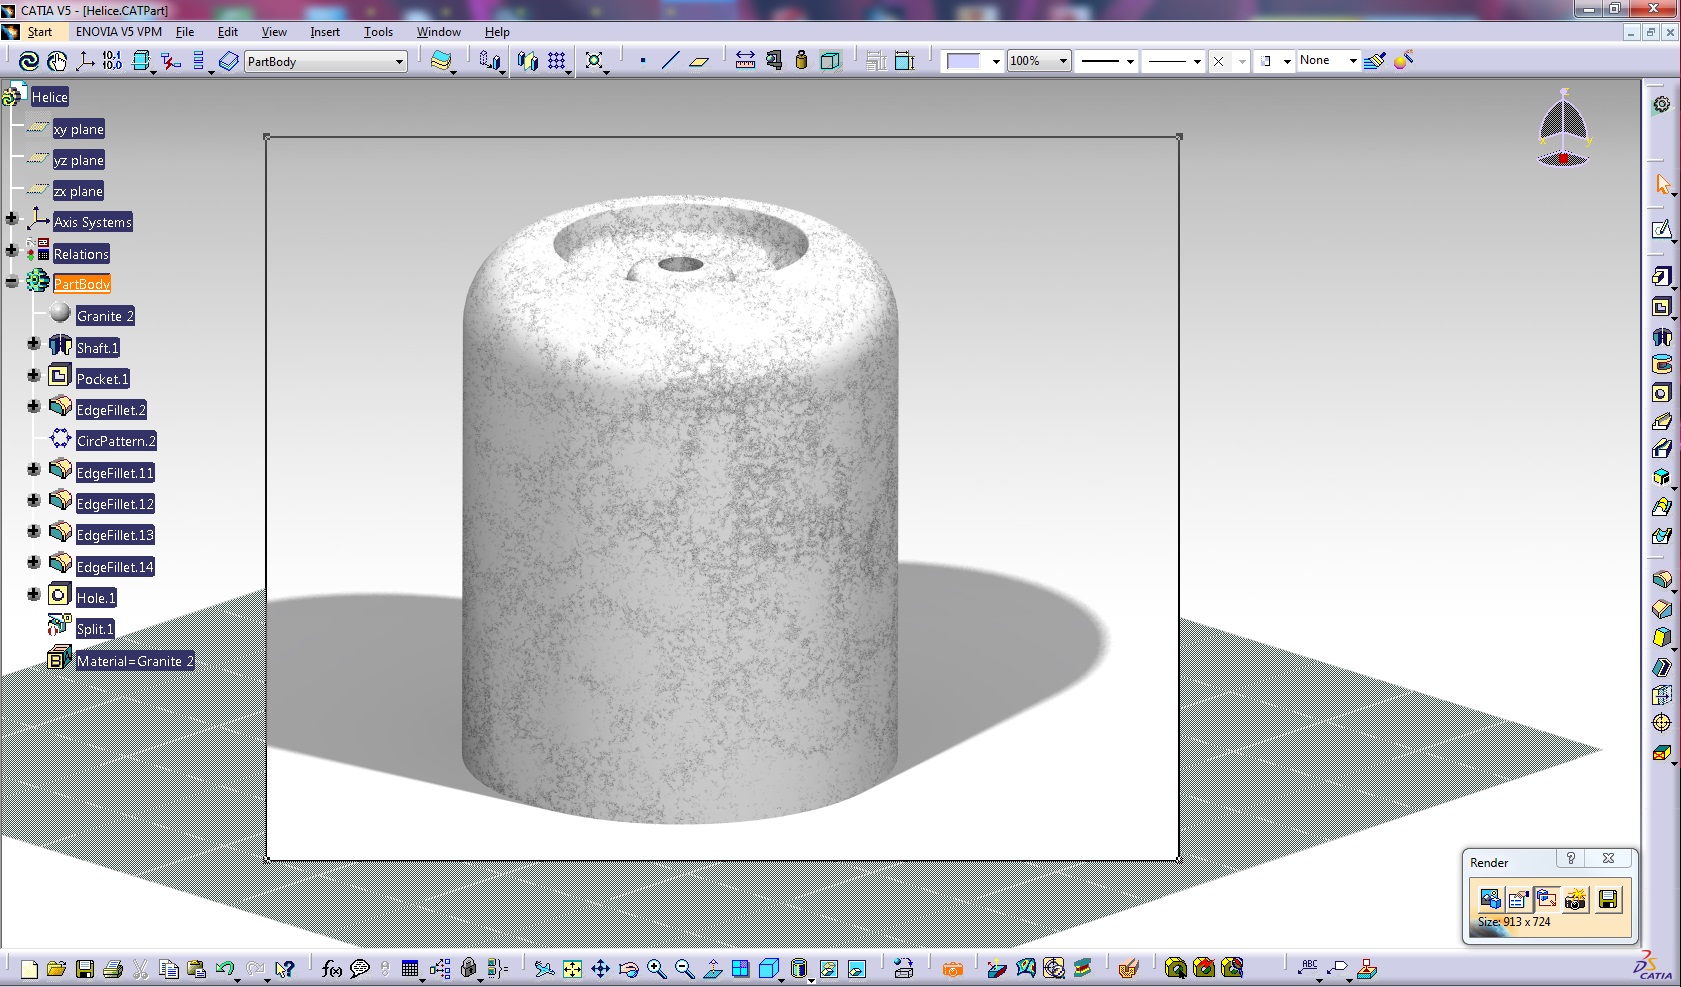Viewport: 1681px width, 987px height.
Task: Click the Plane creation tool
Action: (x=699, y=61)
